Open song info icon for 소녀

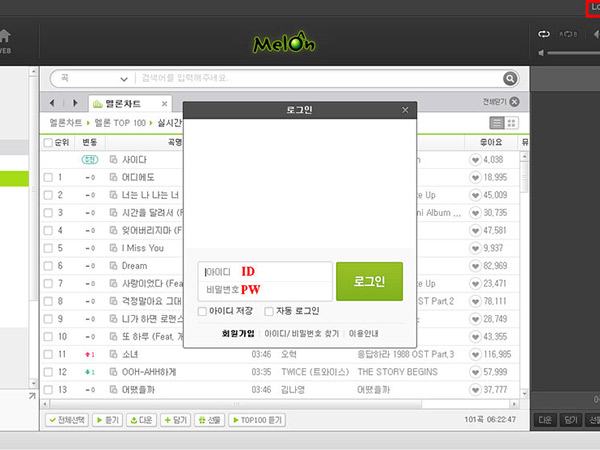[x=113, y=354]
